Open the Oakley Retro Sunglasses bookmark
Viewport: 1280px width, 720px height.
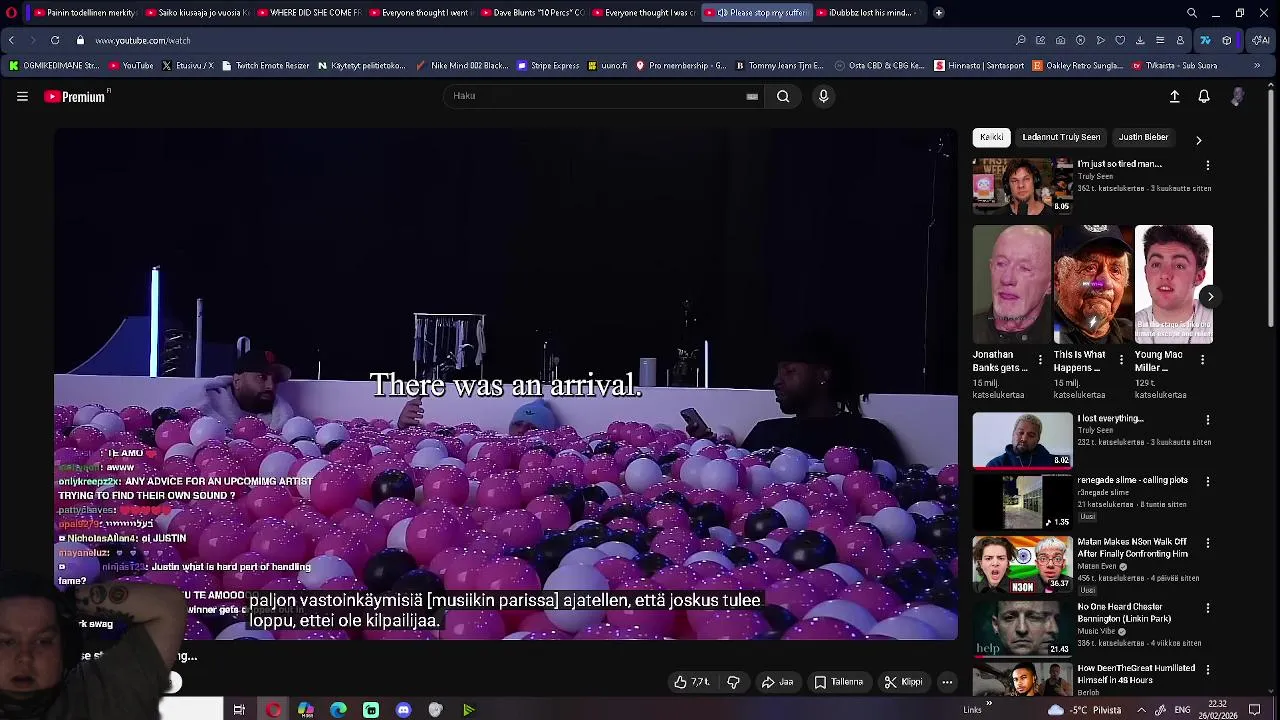[x=1078, y=65]
